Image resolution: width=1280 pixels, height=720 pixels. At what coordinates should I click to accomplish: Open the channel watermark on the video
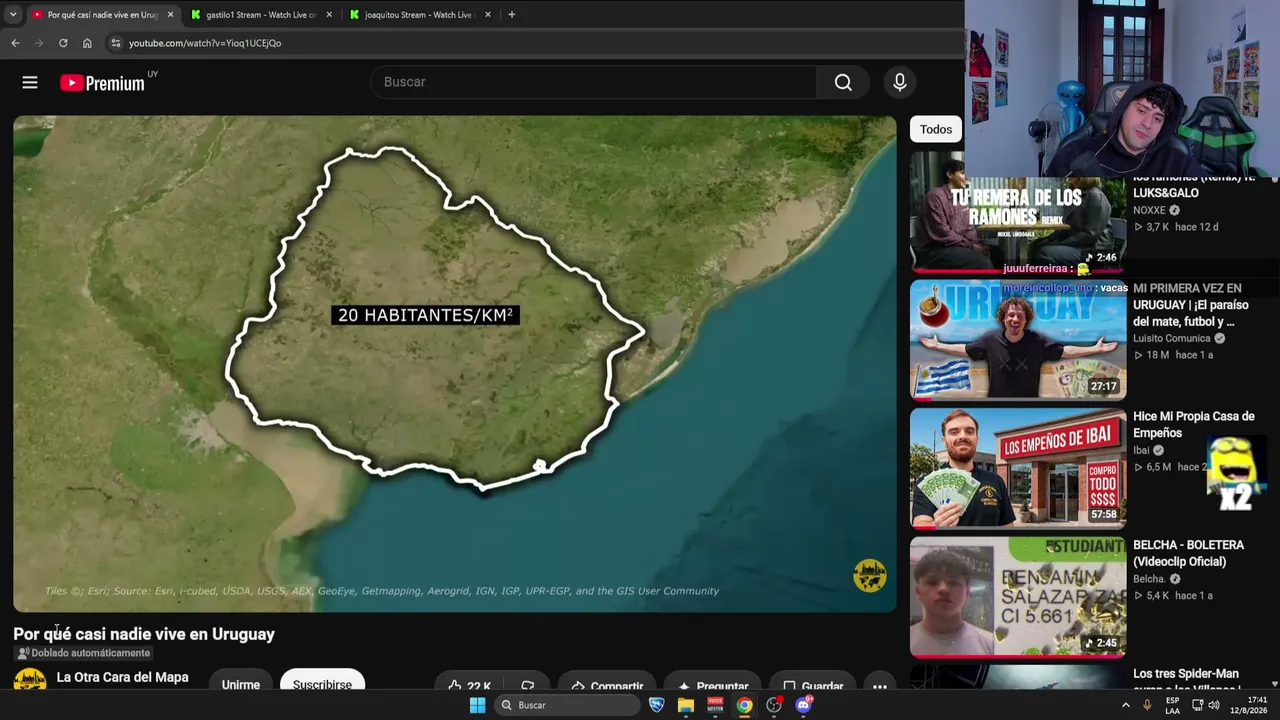[869, 575]
